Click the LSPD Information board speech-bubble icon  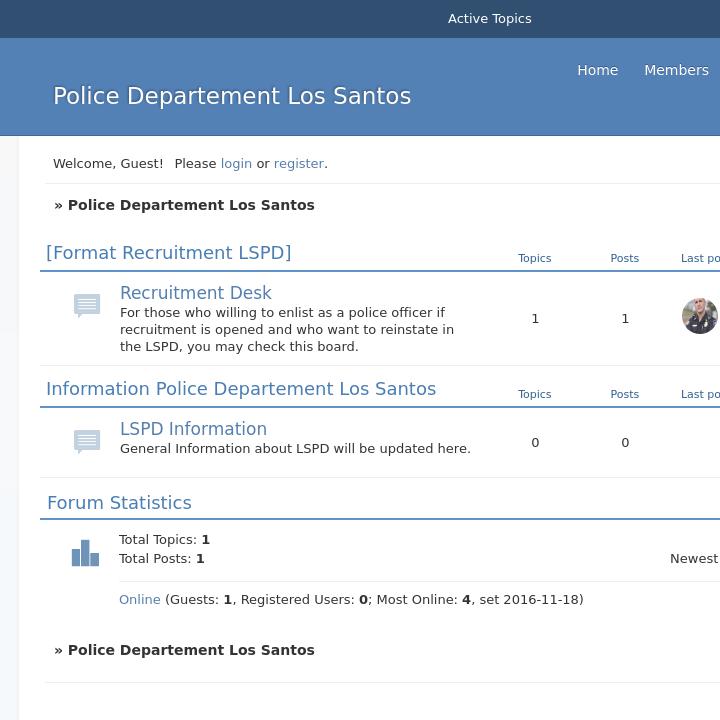[x=87, y=441]
